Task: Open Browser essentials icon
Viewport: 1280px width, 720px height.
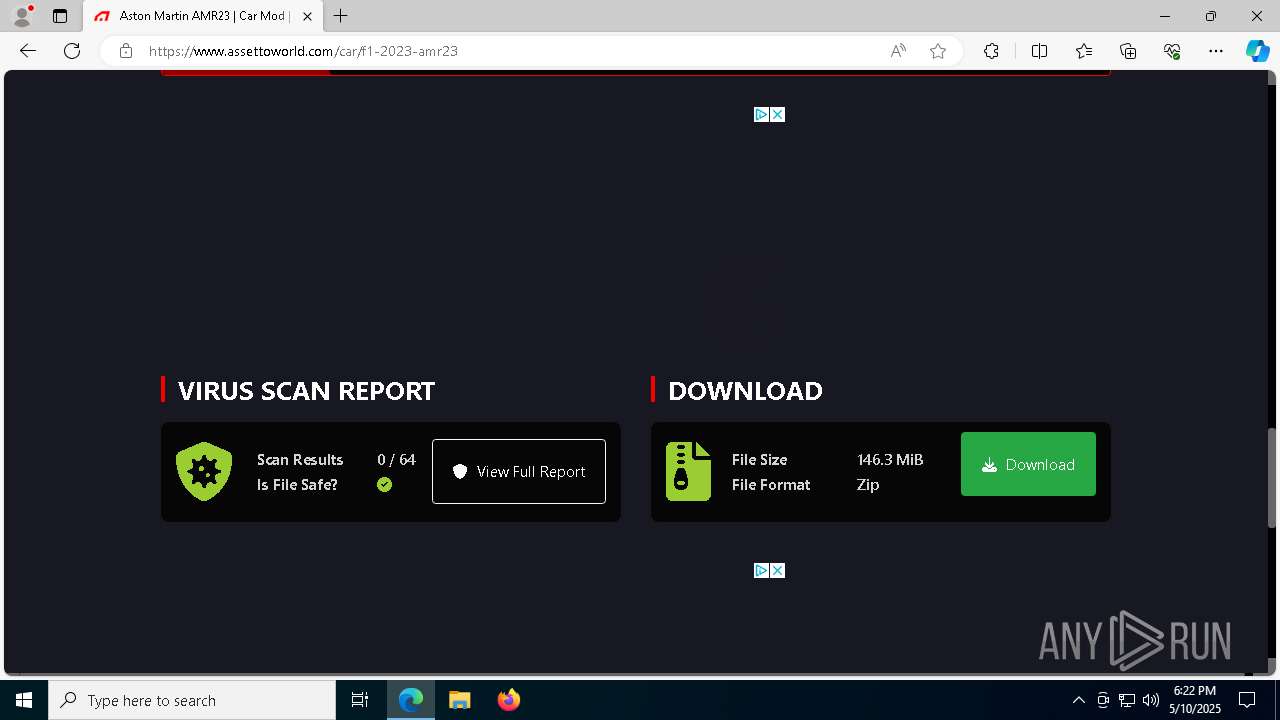Action: point(1172,51)
